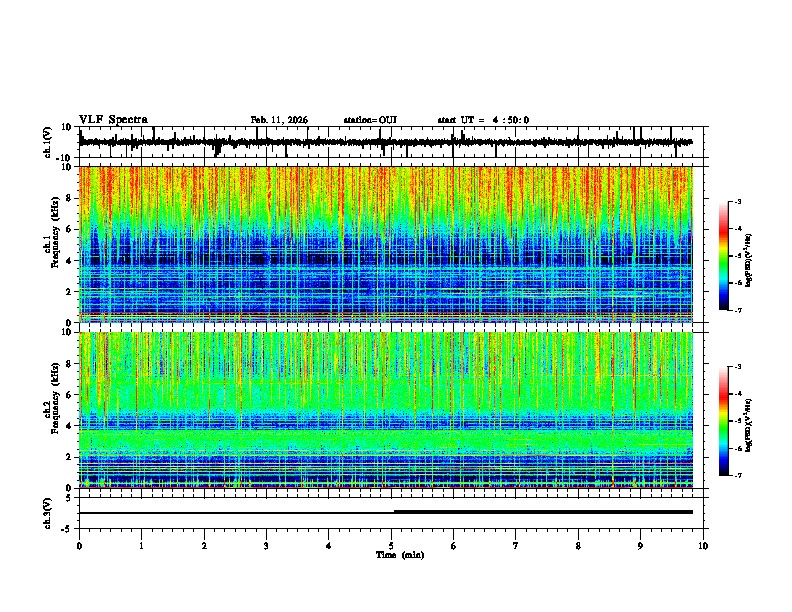792x612 pixels.
Task: Click the ch.1 color bar log(PSD) unit label
Action: click(749, 260)
